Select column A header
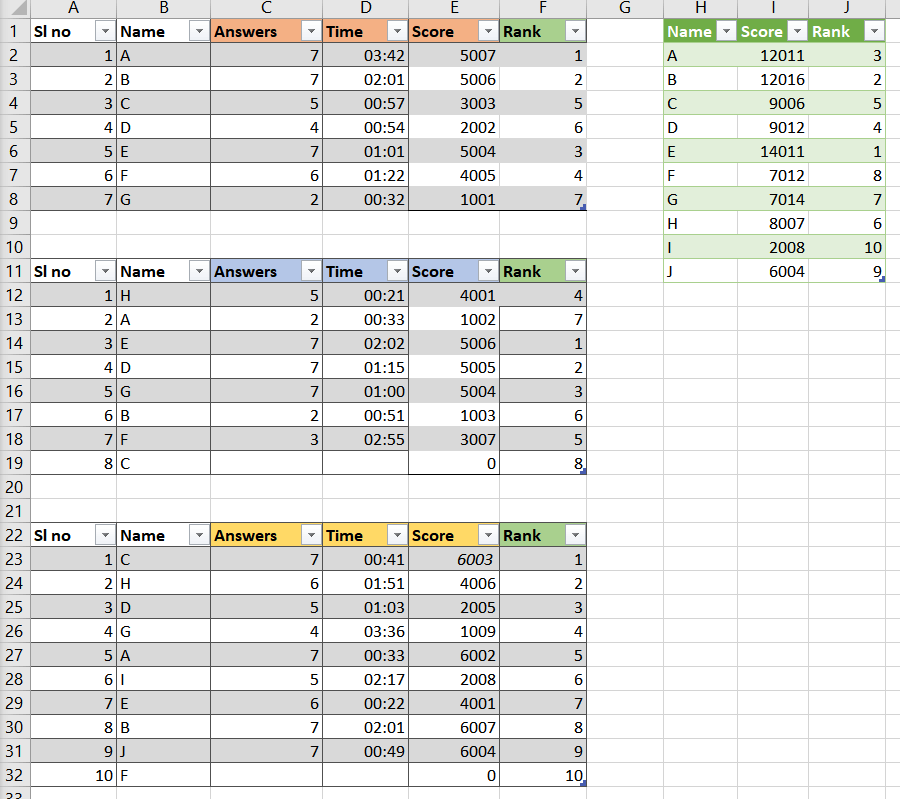Viewport: 900px width, 799px height. click(73, 8)
